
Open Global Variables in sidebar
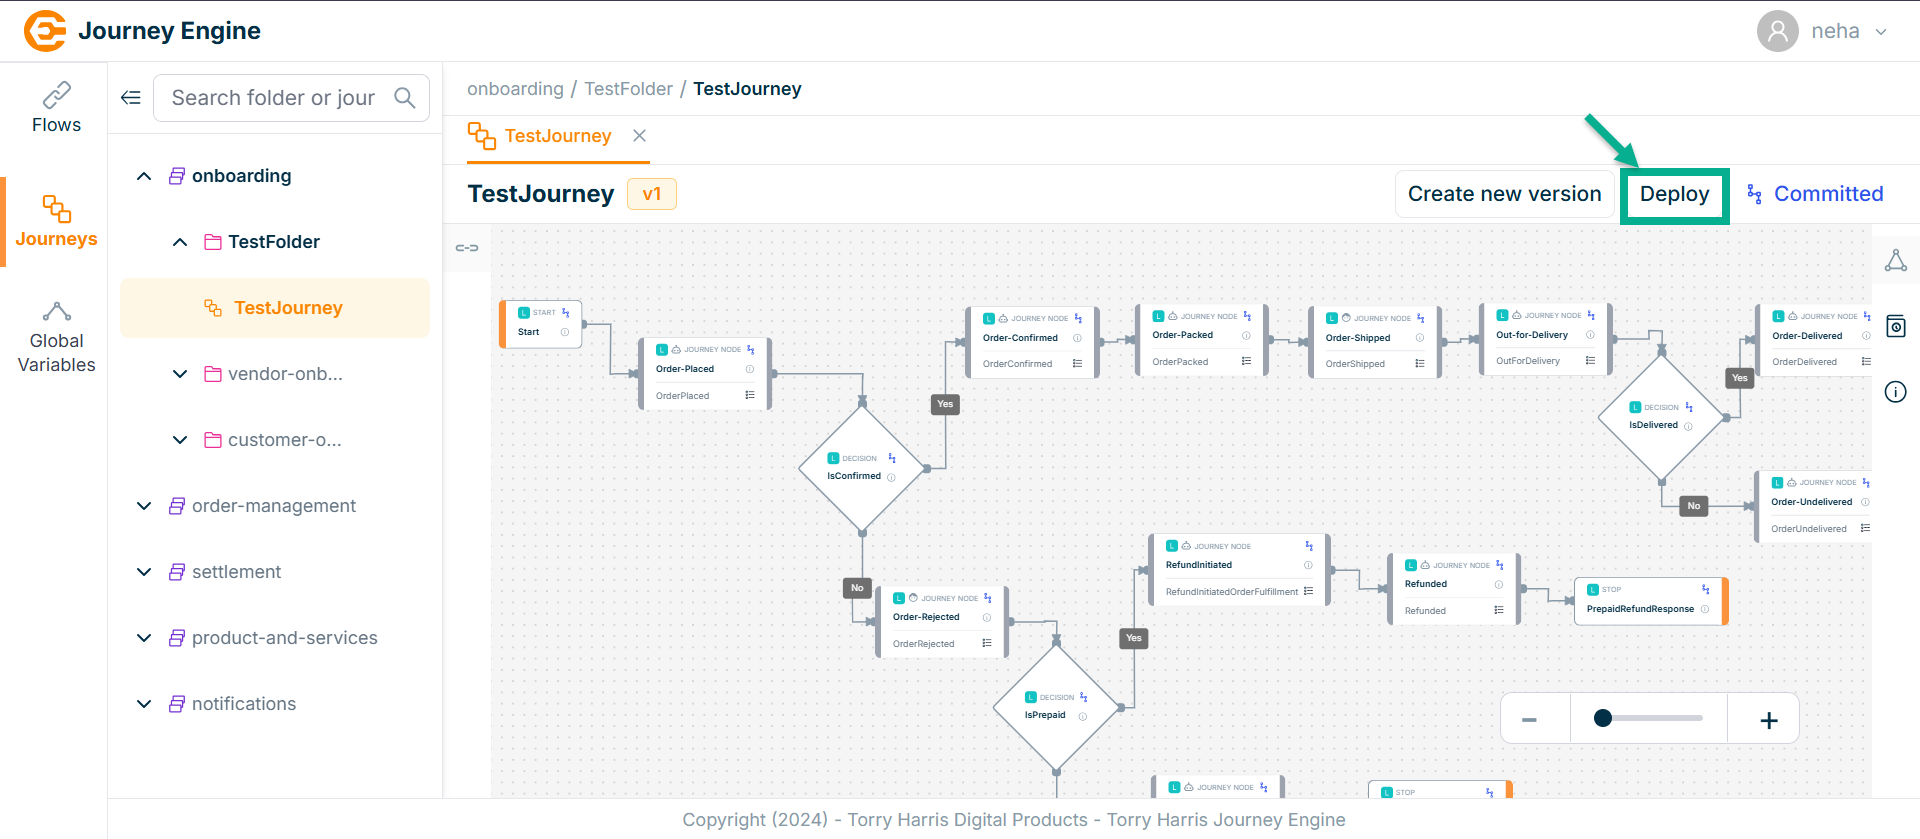pyautogui.click(x=56, y=338)
